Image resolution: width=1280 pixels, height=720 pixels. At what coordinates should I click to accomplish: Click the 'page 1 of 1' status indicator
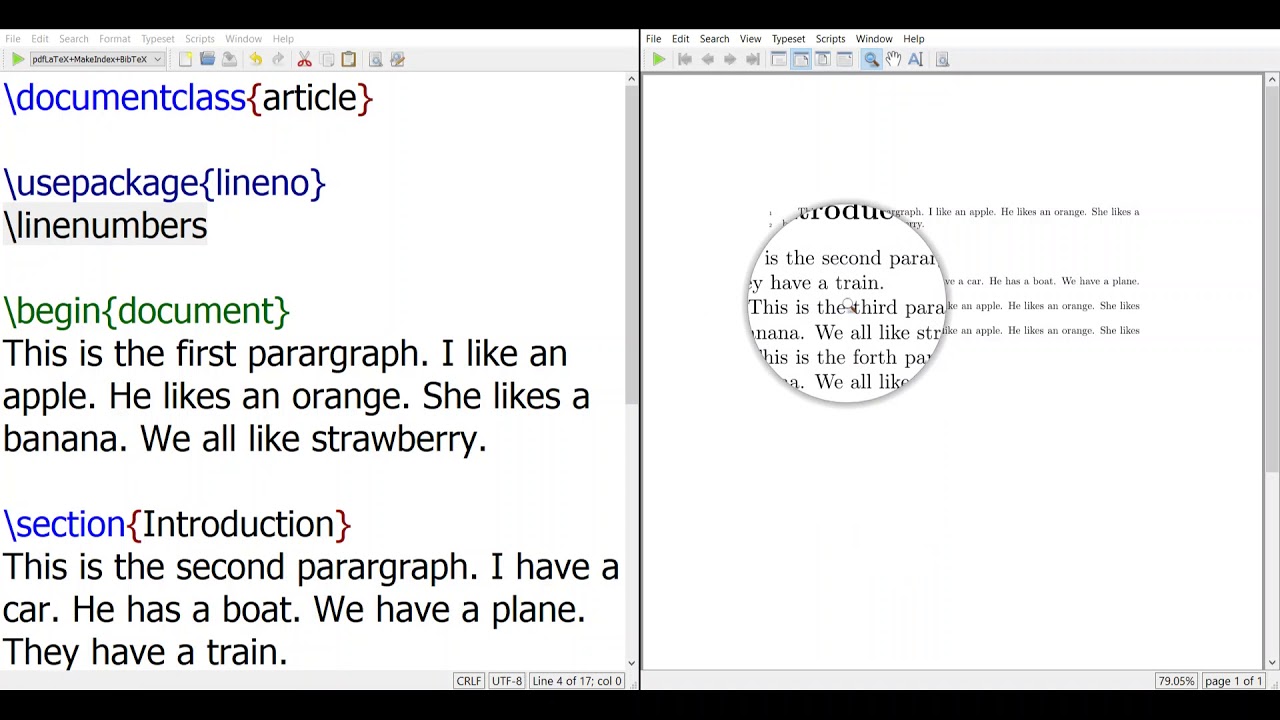(x=1233, y=681)
